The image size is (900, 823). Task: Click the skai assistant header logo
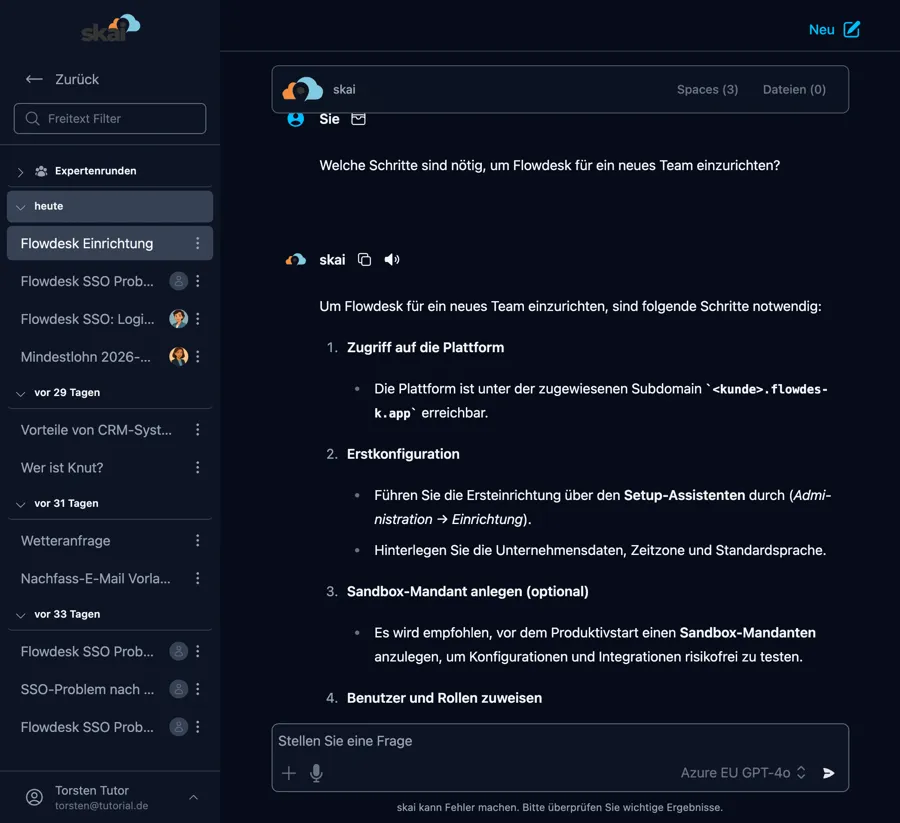[x=302, y=89]
